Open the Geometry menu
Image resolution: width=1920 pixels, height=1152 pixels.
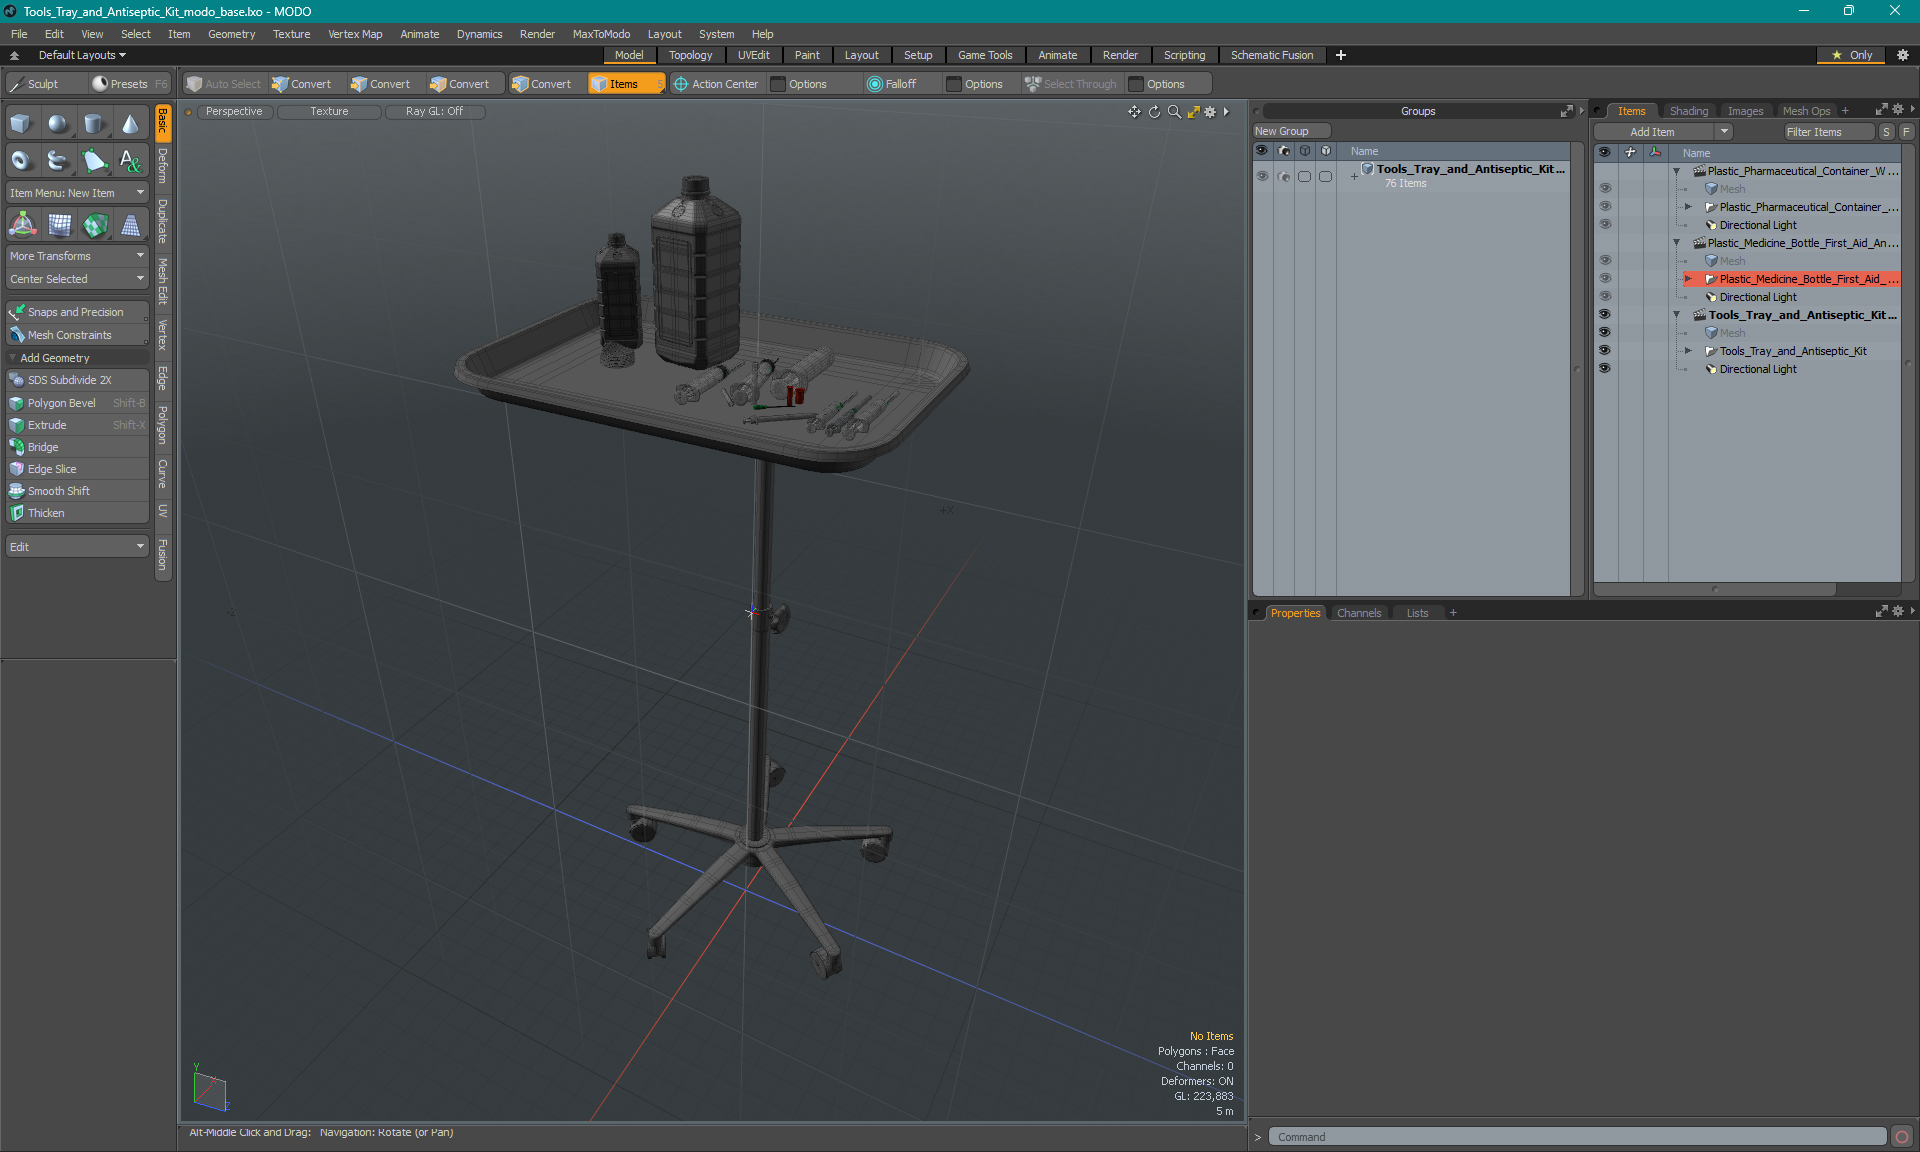231,34
